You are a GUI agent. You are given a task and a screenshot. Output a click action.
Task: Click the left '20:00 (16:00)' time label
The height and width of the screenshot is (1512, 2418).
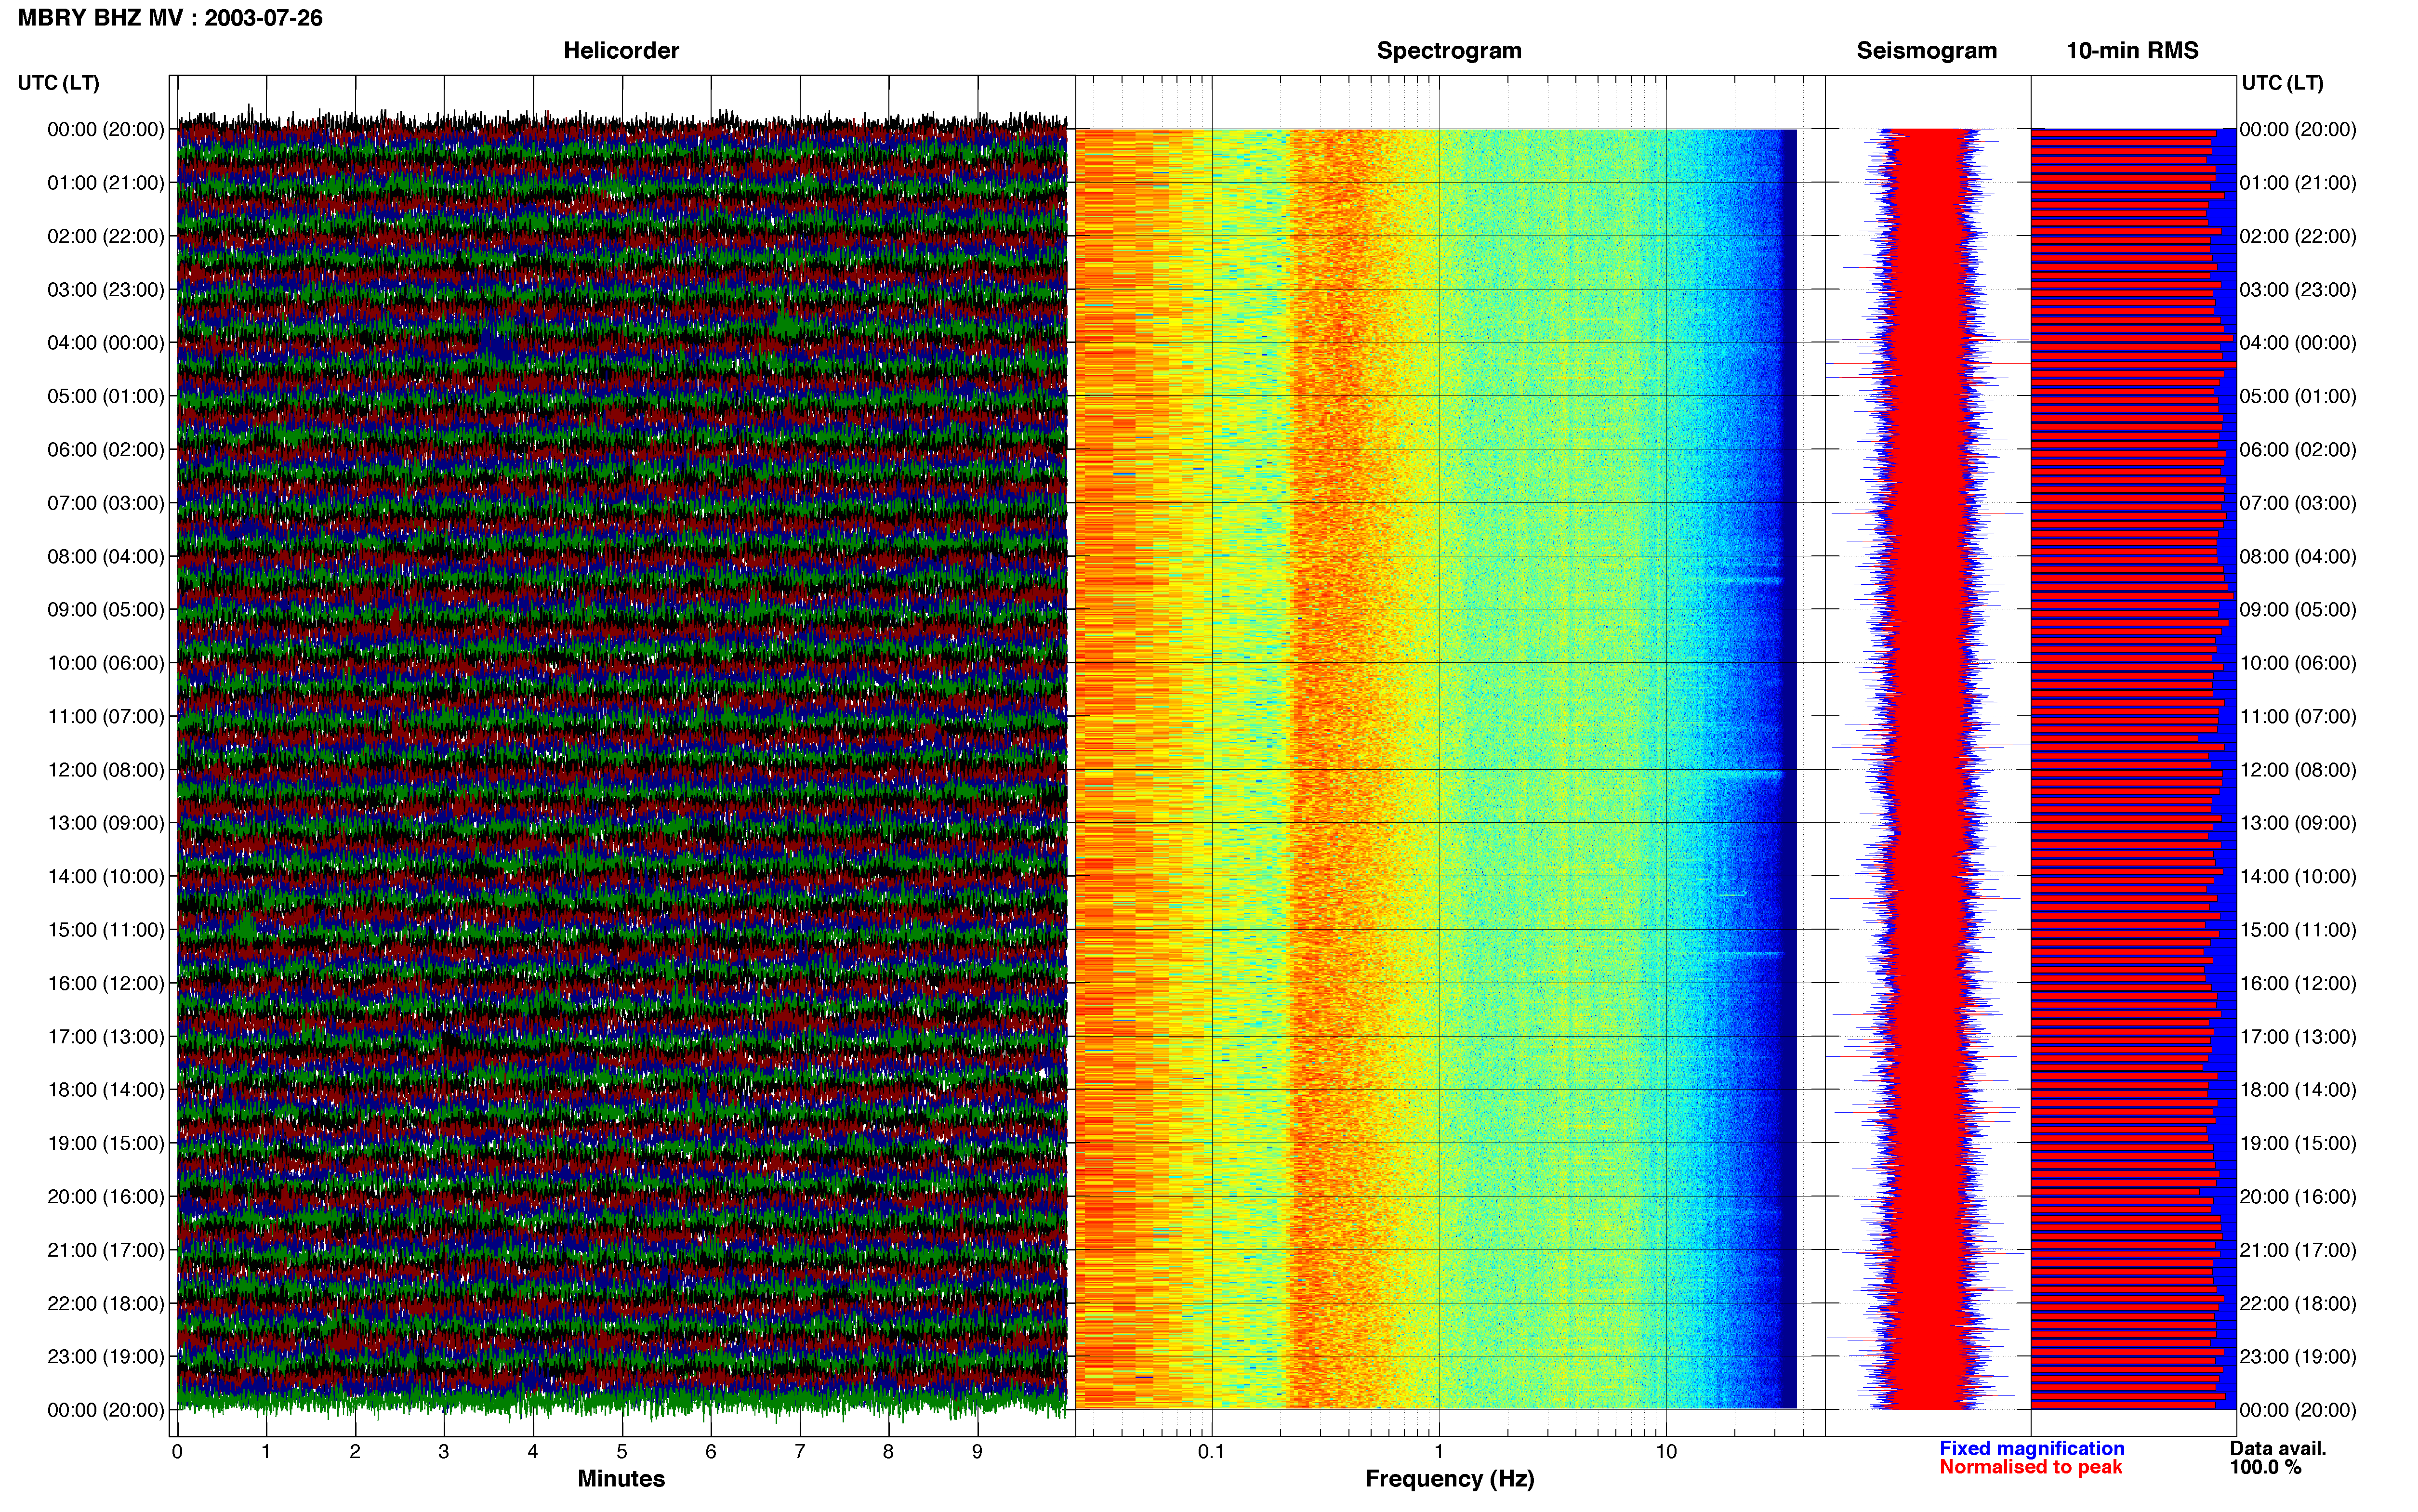point(106,1197)
